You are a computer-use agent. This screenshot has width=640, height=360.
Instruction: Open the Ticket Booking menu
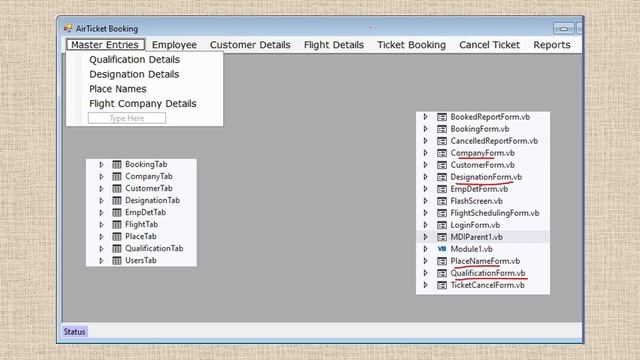411,45
